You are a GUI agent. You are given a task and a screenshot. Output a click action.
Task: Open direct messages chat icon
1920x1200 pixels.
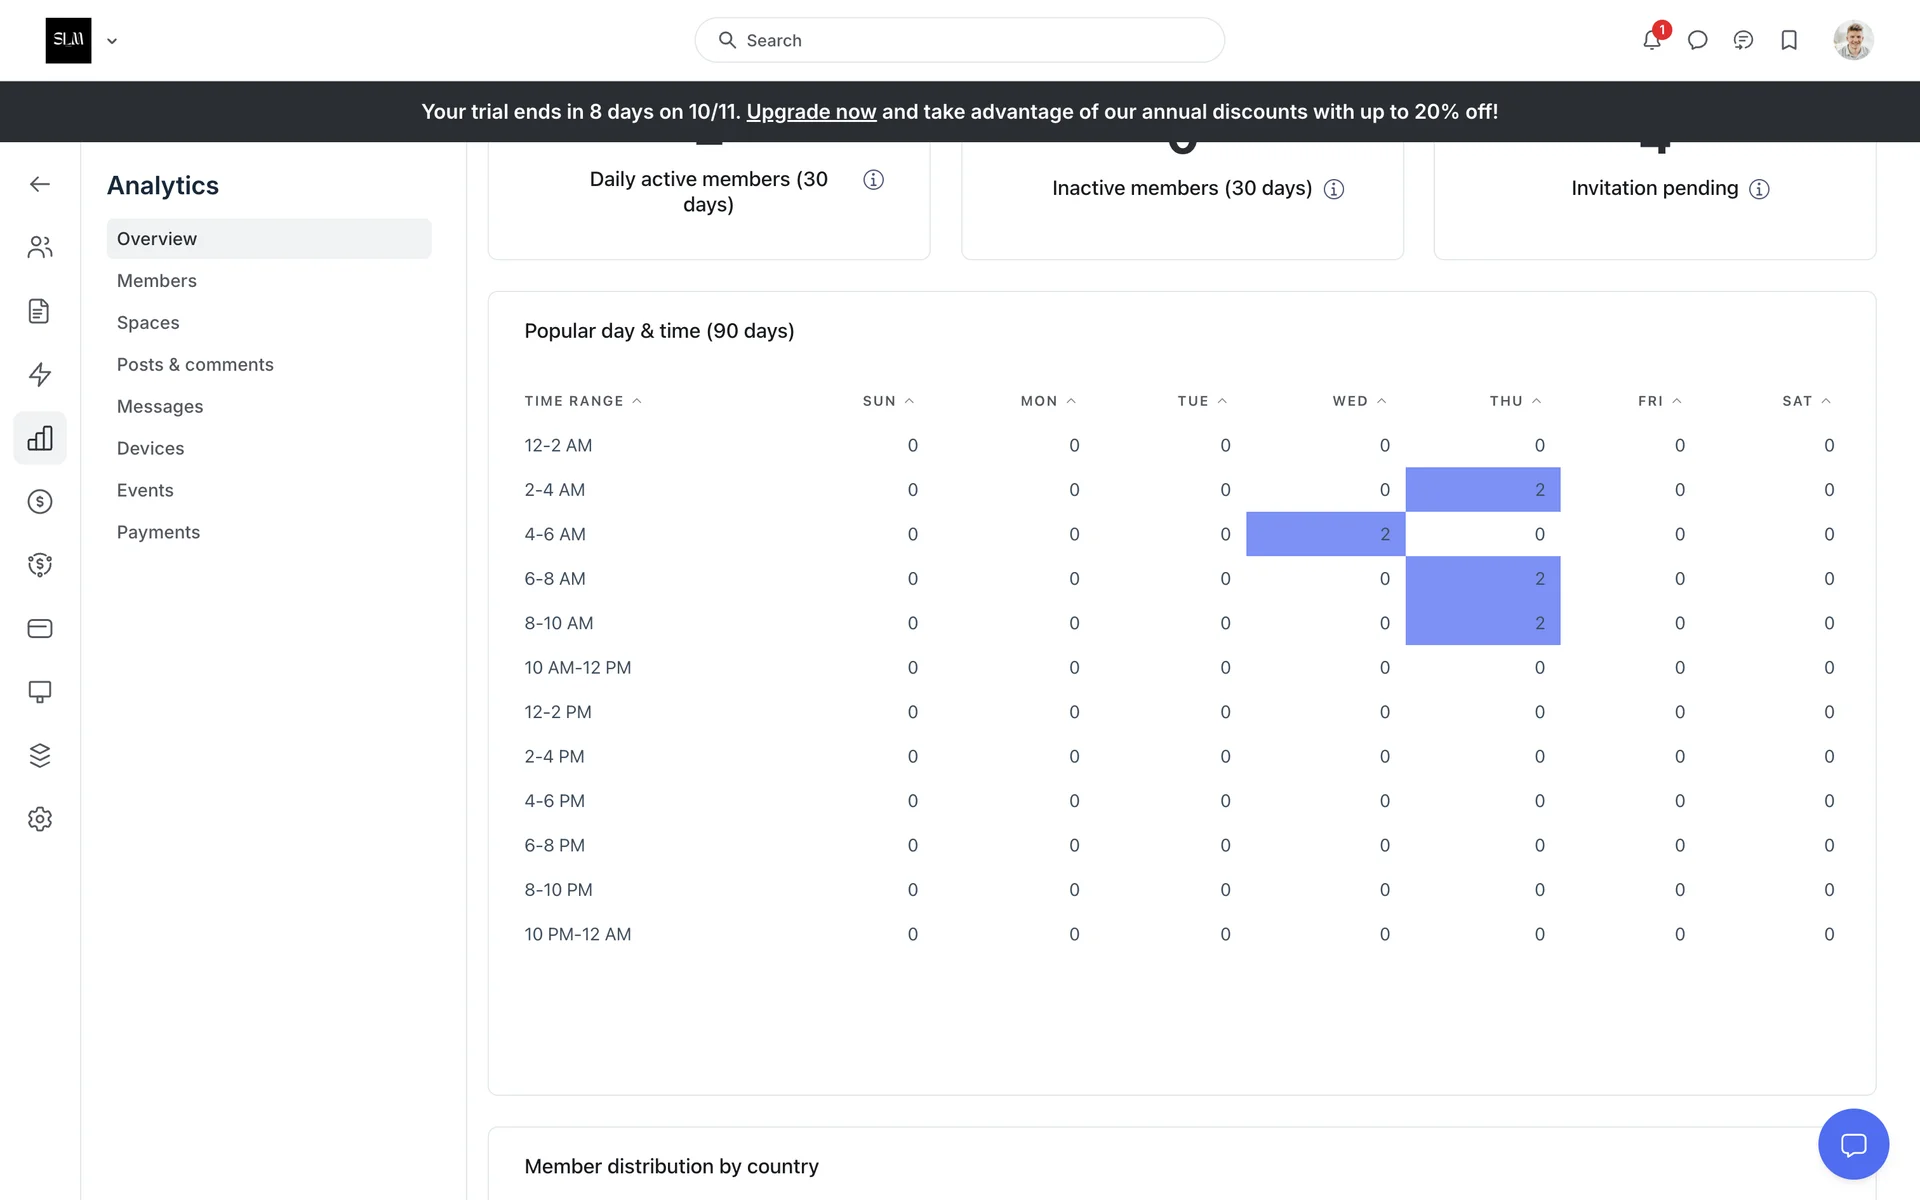click(x=1697, y=40)
